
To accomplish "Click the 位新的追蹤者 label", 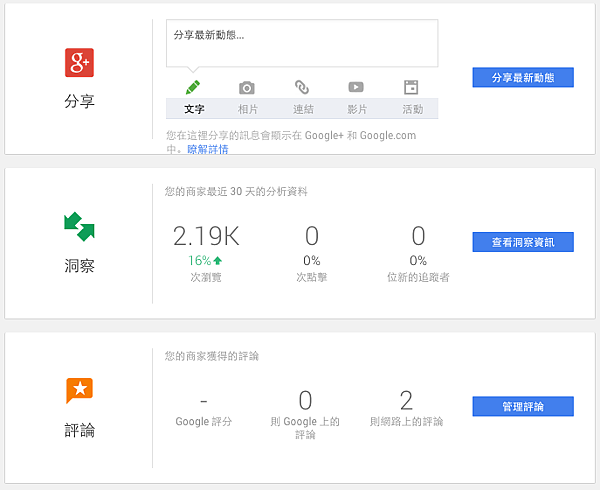I will pos(418,277).
